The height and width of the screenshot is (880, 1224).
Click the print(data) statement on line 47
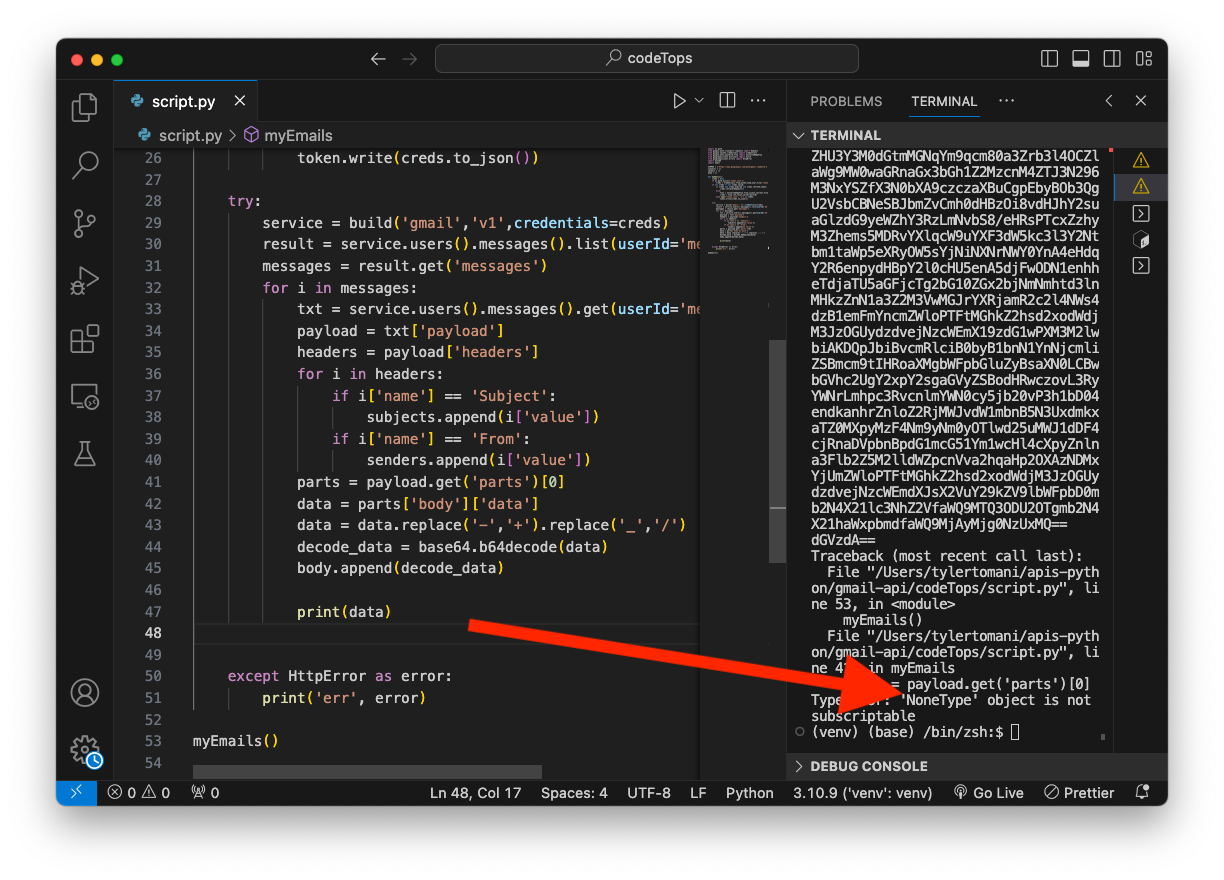pos(344,612)
